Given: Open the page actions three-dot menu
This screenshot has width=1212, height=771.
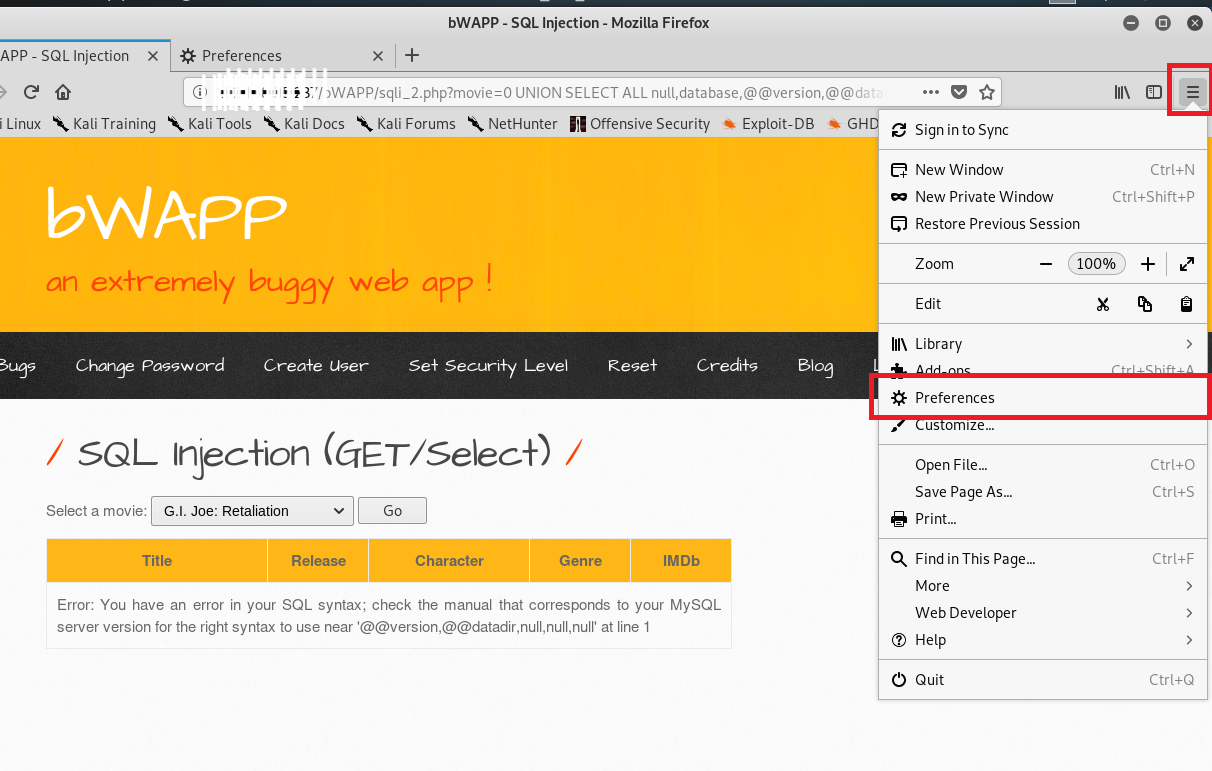Looking at the screenshot, I should (x=931, y=92).
